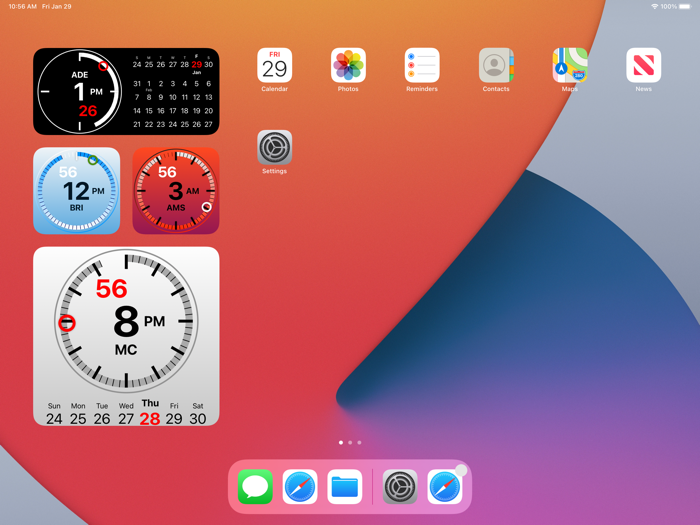Tap Fri Jan 29 date in status bar

[57, 7]
